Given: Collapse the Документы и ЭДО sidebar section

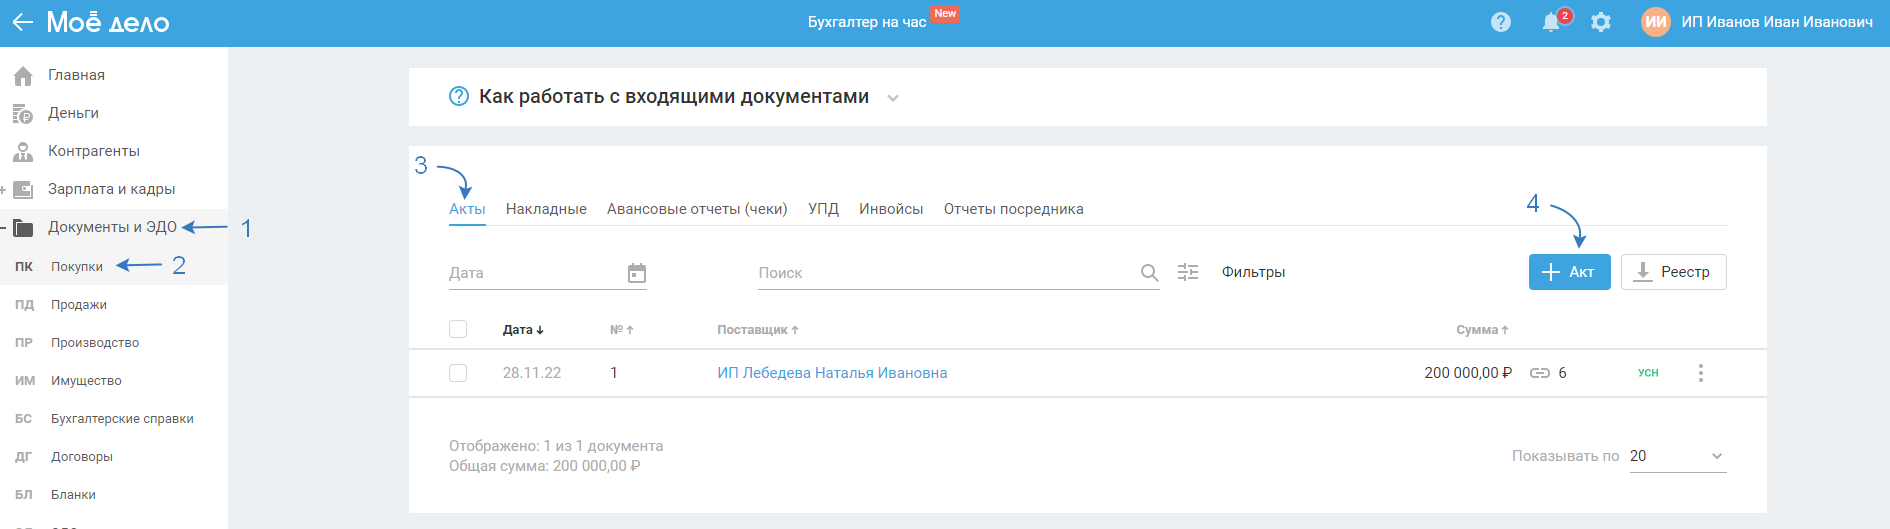Looking at the screenshot, I should click(x=4, y=227).
